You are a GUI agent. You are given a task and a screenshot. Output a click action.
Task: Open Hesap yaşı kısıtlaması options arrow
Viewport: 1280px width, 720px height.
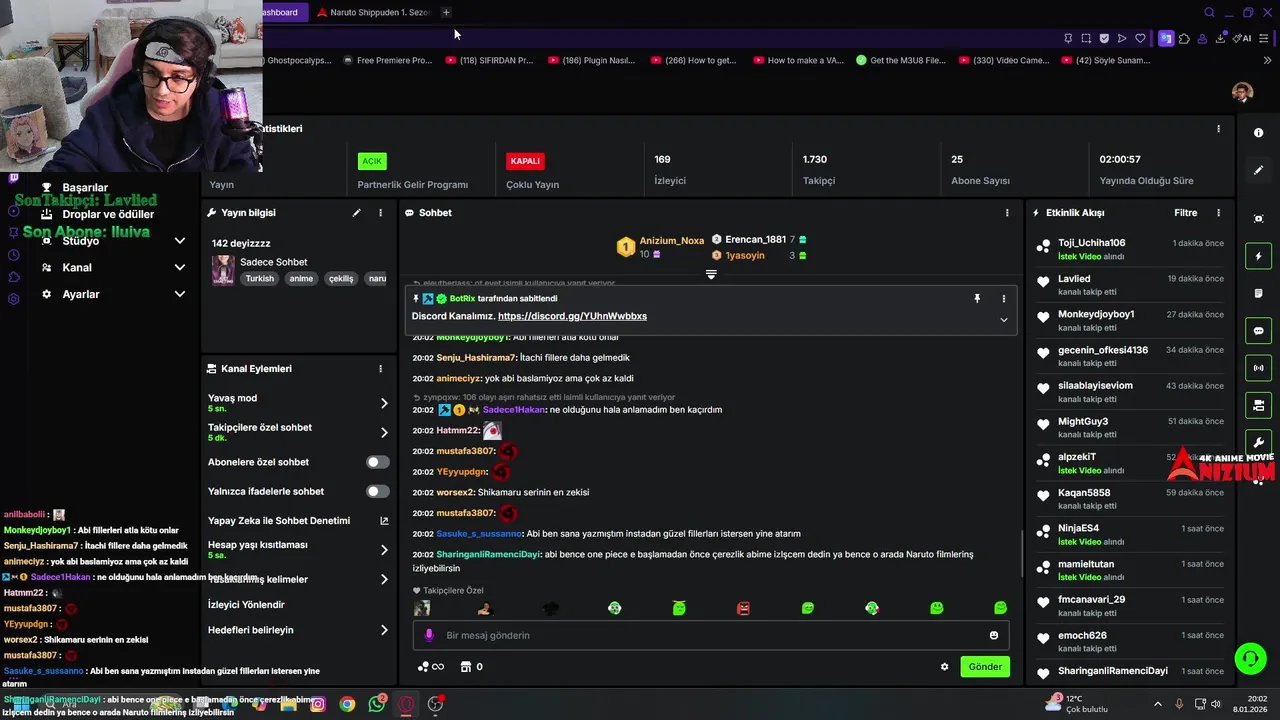click(x=384, y=550)
